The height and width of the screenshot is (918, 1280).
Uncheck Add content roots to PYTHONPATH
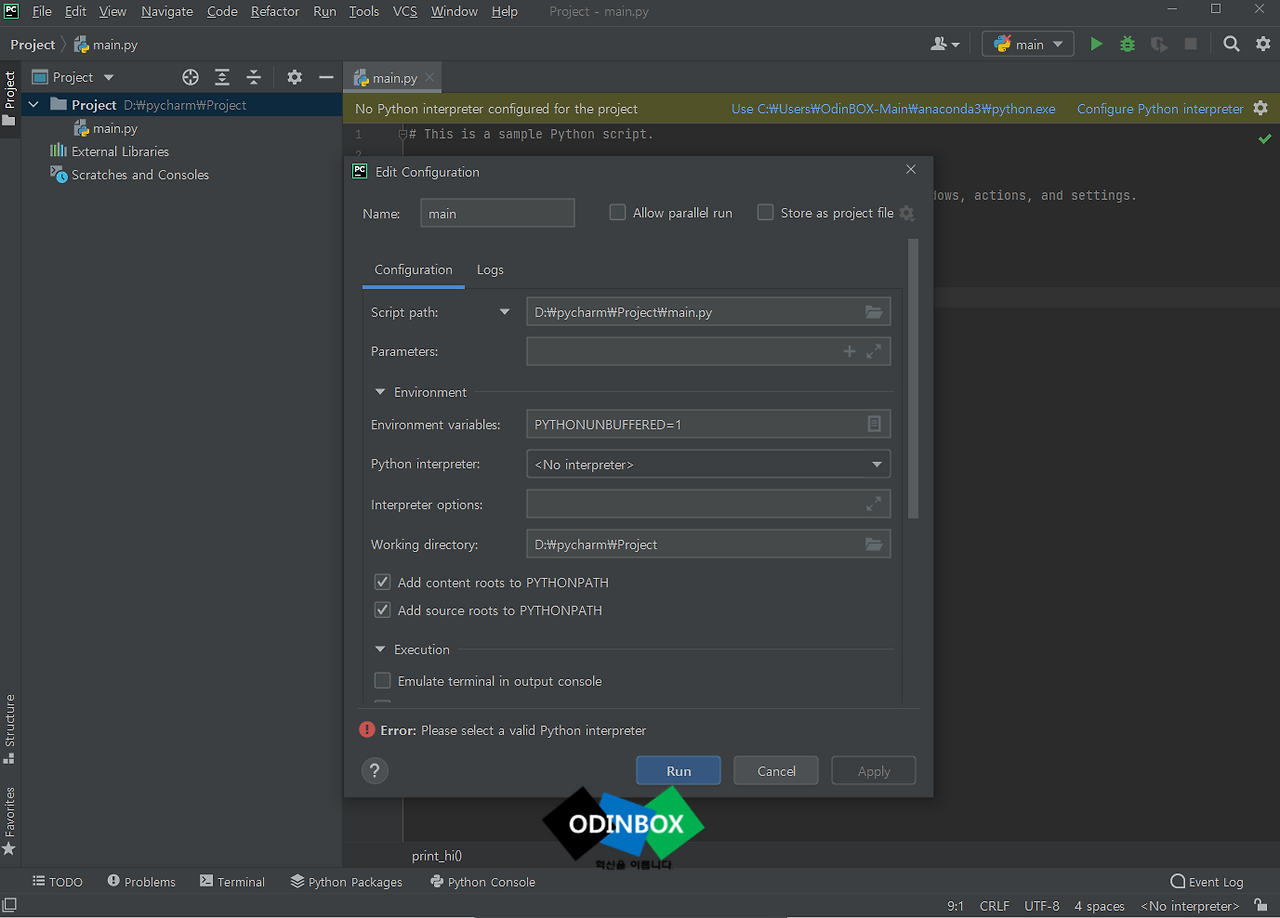382,581
